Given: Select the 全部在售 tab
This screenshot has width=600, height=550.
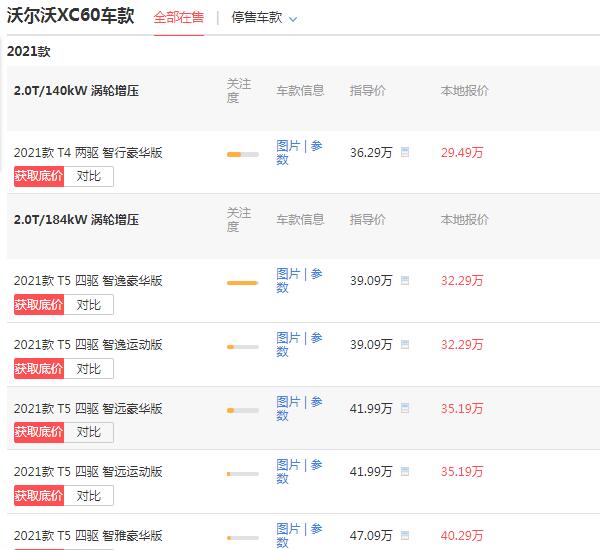Looking at the screenshot, I should click(179, 18).
